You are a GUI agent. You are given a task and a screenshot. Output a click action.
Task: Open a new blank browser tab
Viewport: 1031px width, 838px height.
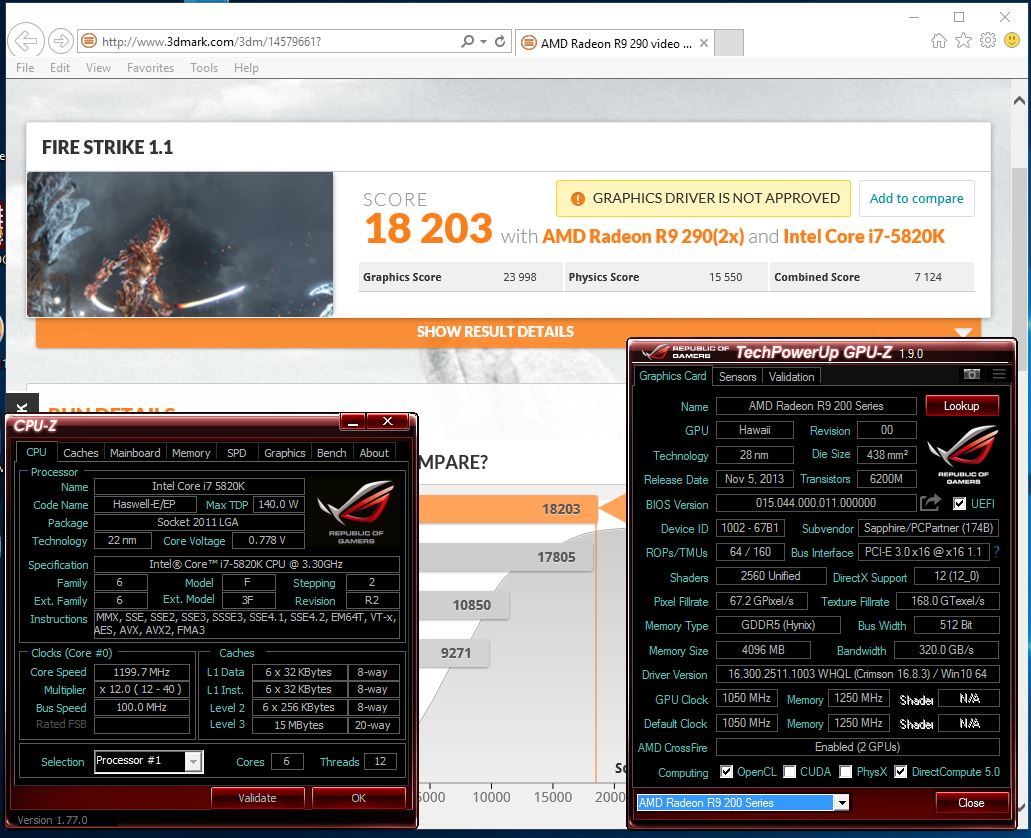[729, 43]
